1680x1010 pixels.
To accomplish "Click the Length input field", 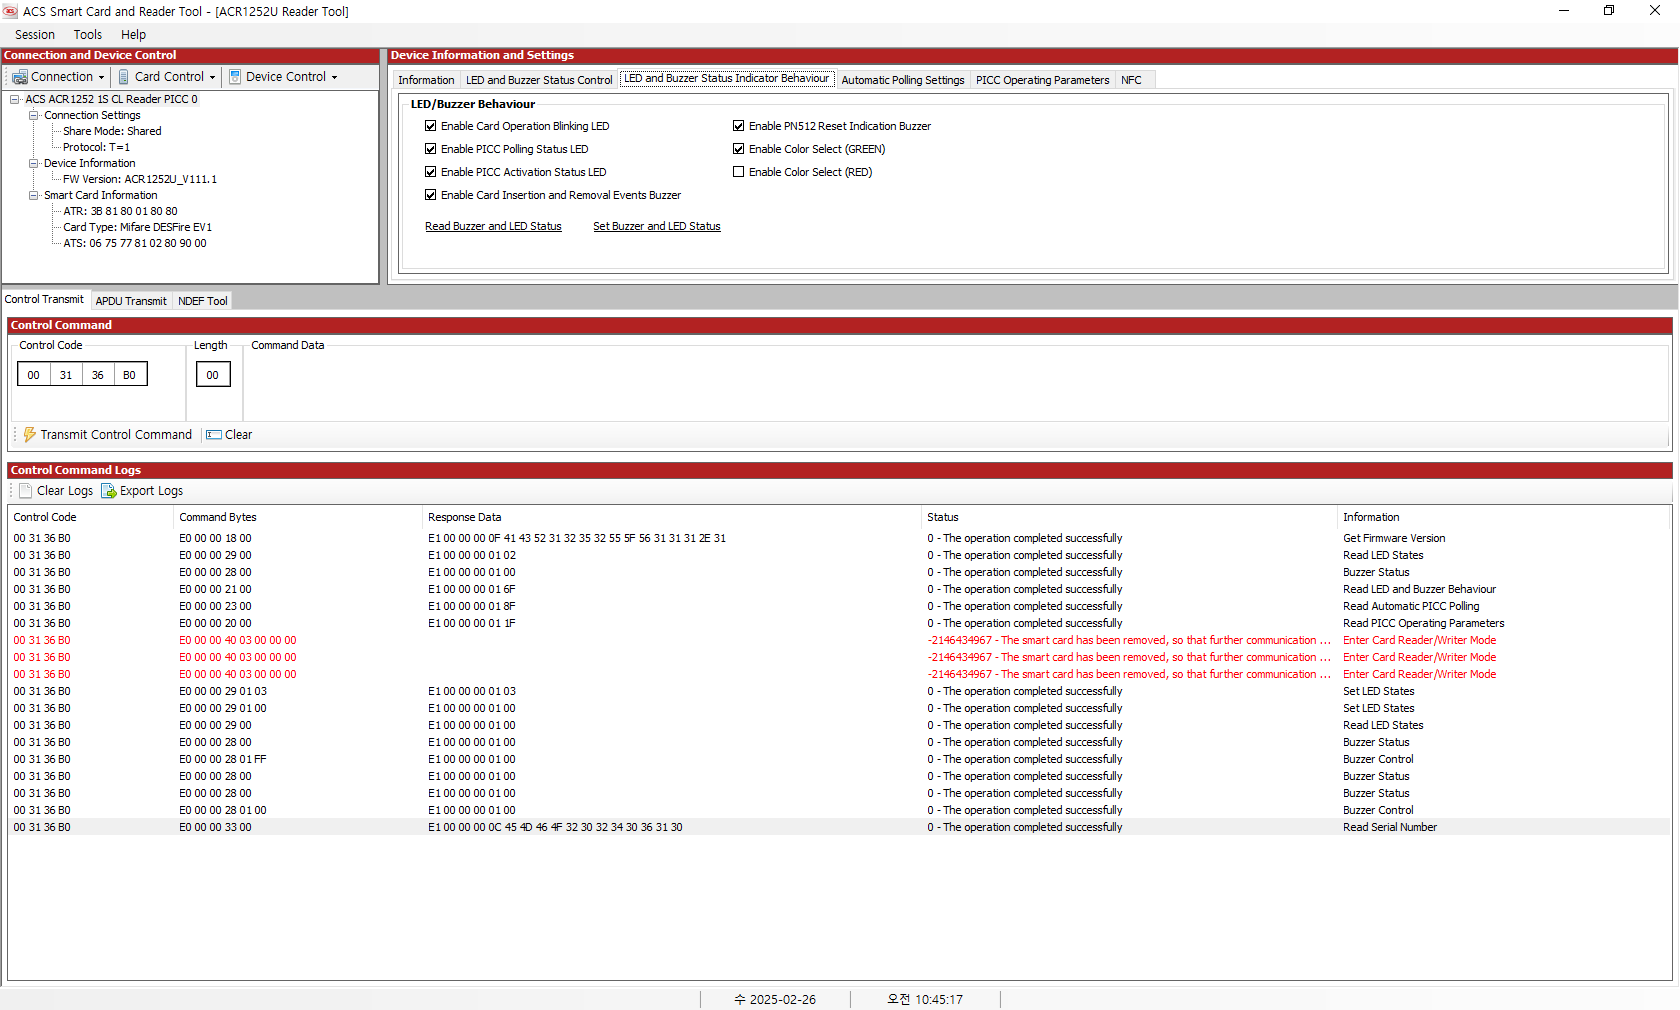I will tap(213, 375).
